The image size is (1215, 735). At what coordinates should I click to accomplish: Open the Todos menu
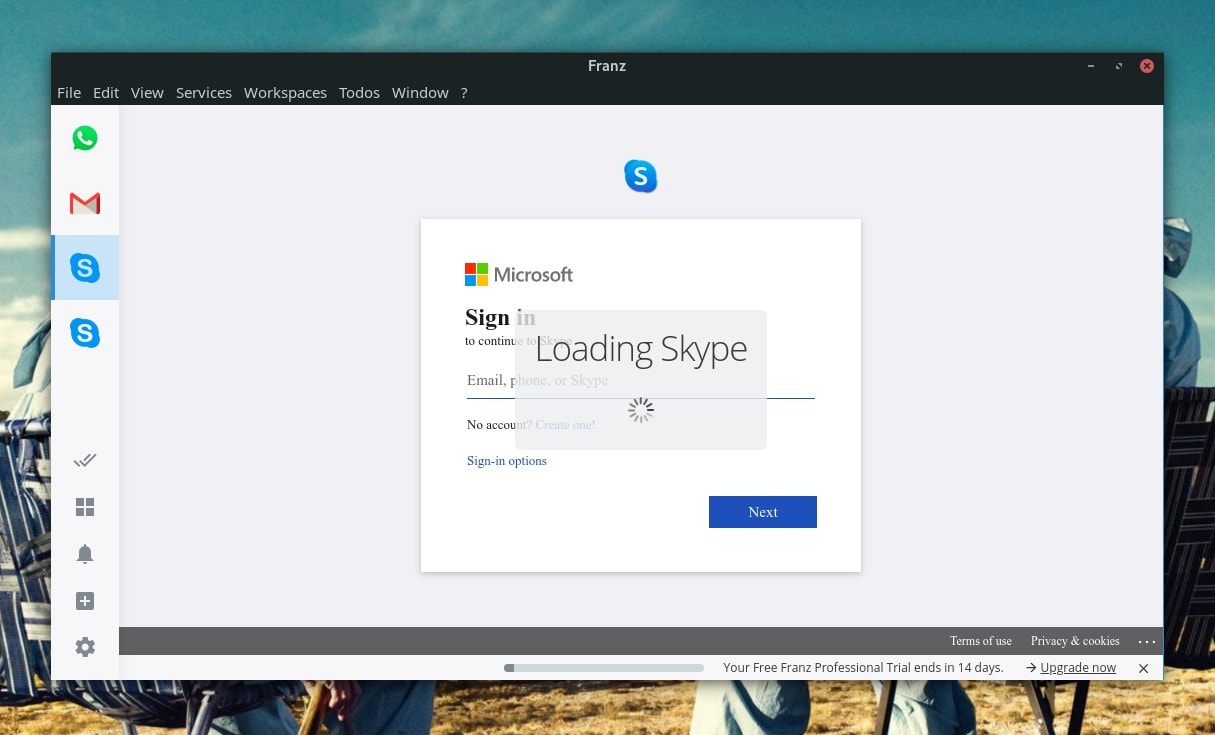(x=359, y=93)
